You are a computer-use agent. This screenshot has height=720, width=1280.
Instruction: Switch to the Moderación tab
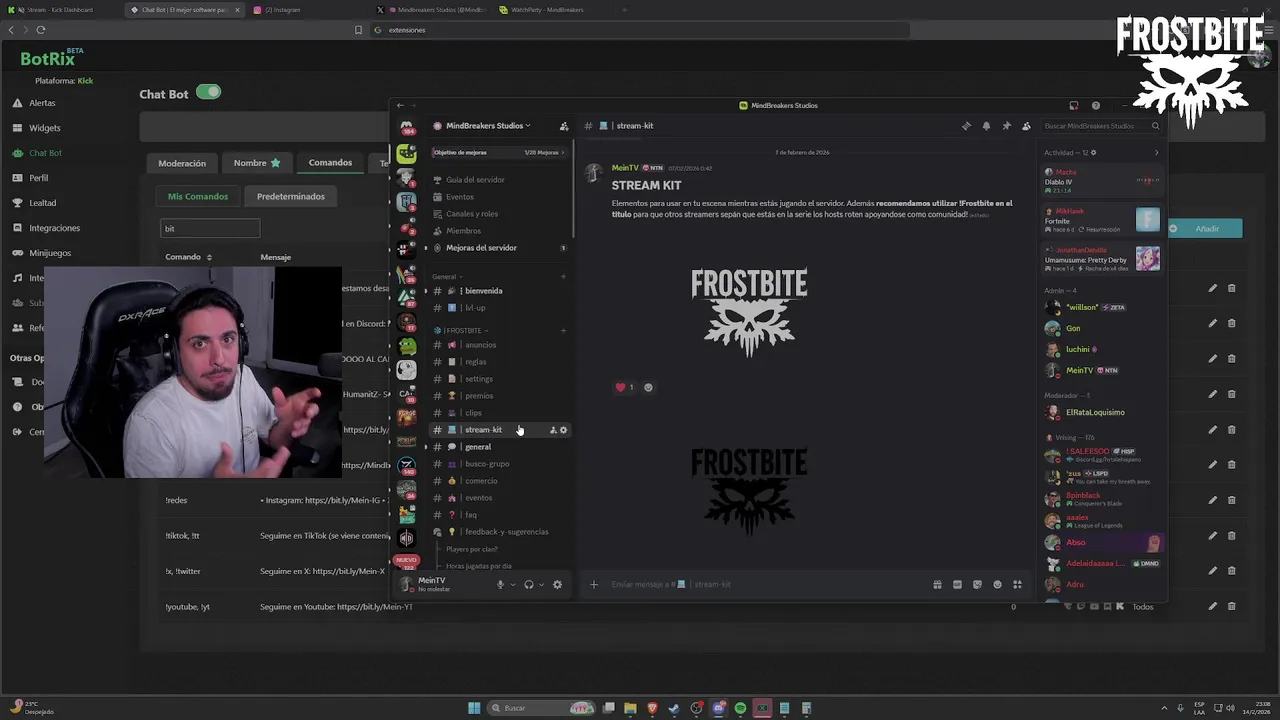tap(182, 163)
